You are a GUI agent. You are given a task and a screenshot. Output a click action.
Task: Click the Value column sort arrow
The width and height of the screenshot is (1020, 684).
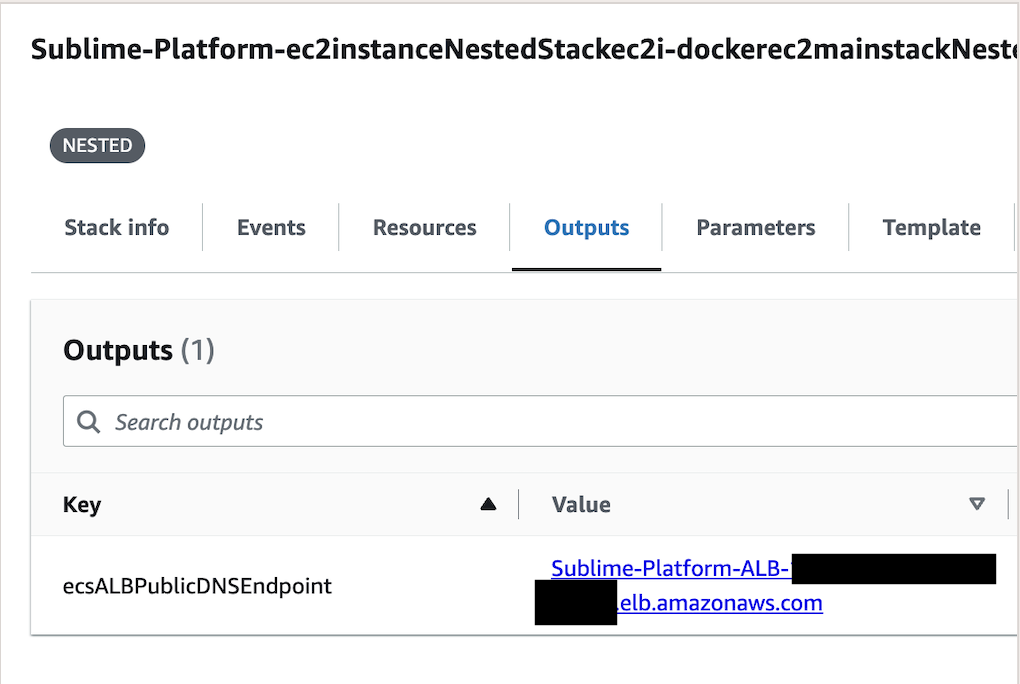point(977,505)
